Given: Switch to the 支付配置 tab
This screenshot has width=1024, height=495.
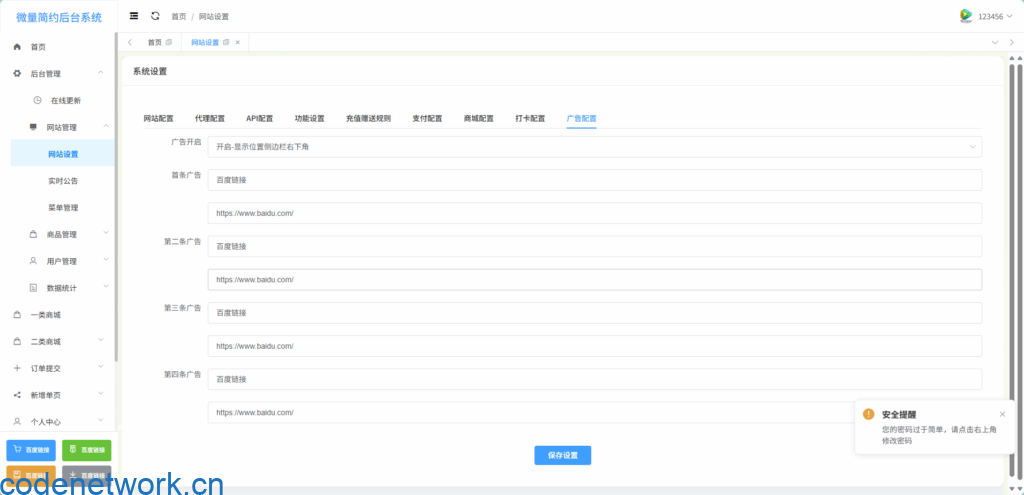Looking at the screenshot, I should point(427,118).
